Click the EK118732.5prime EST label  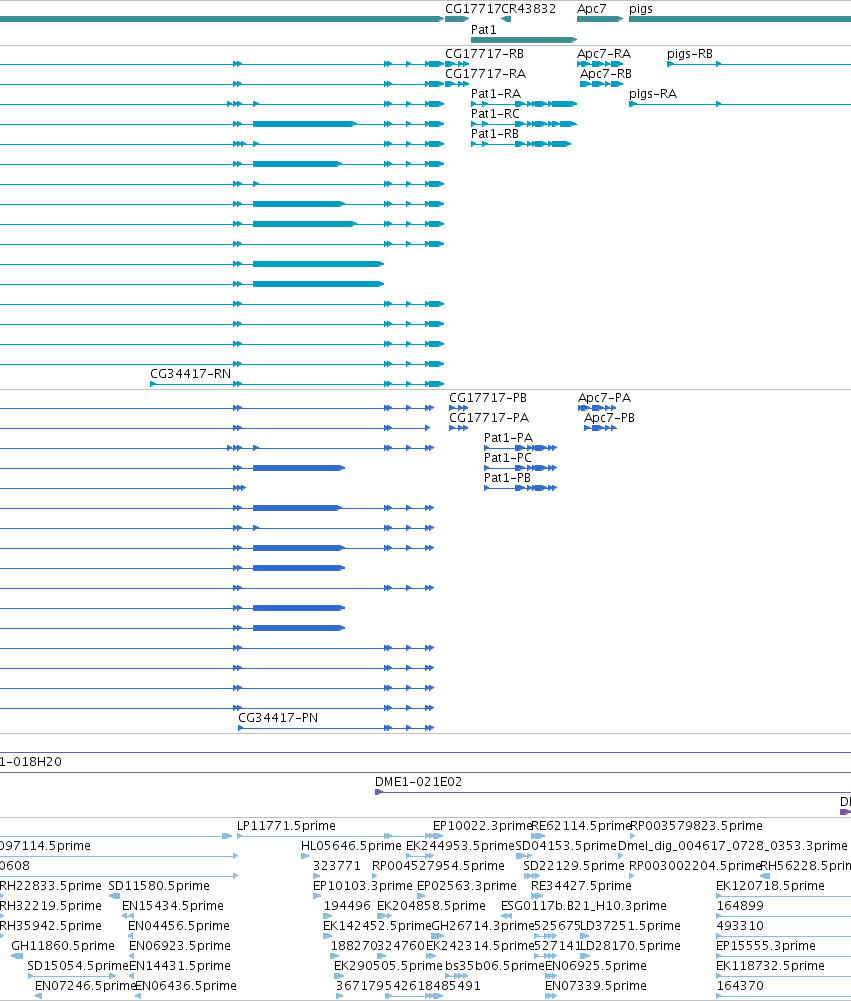770,965
